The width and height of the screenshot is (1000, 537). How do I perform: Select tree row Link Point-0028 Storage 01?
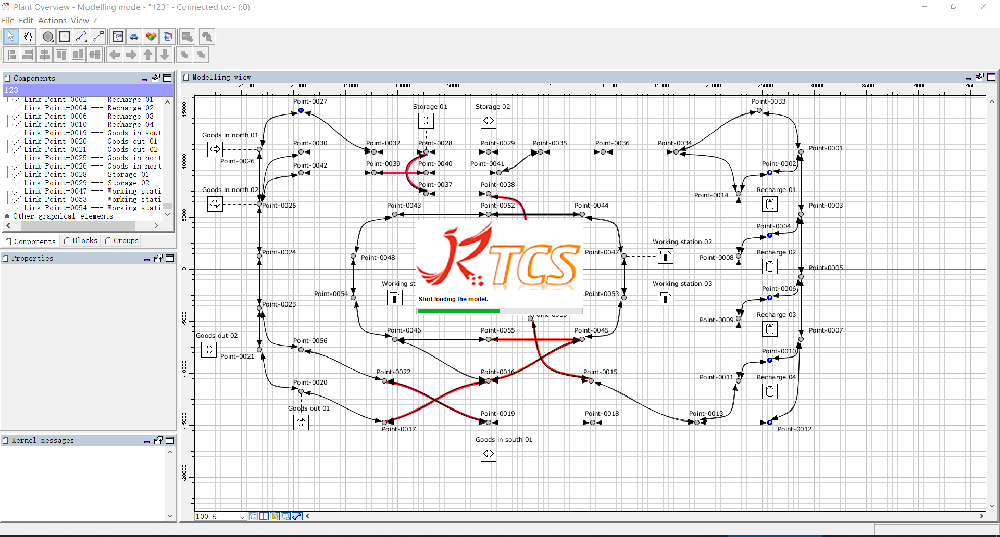(86, 174)
